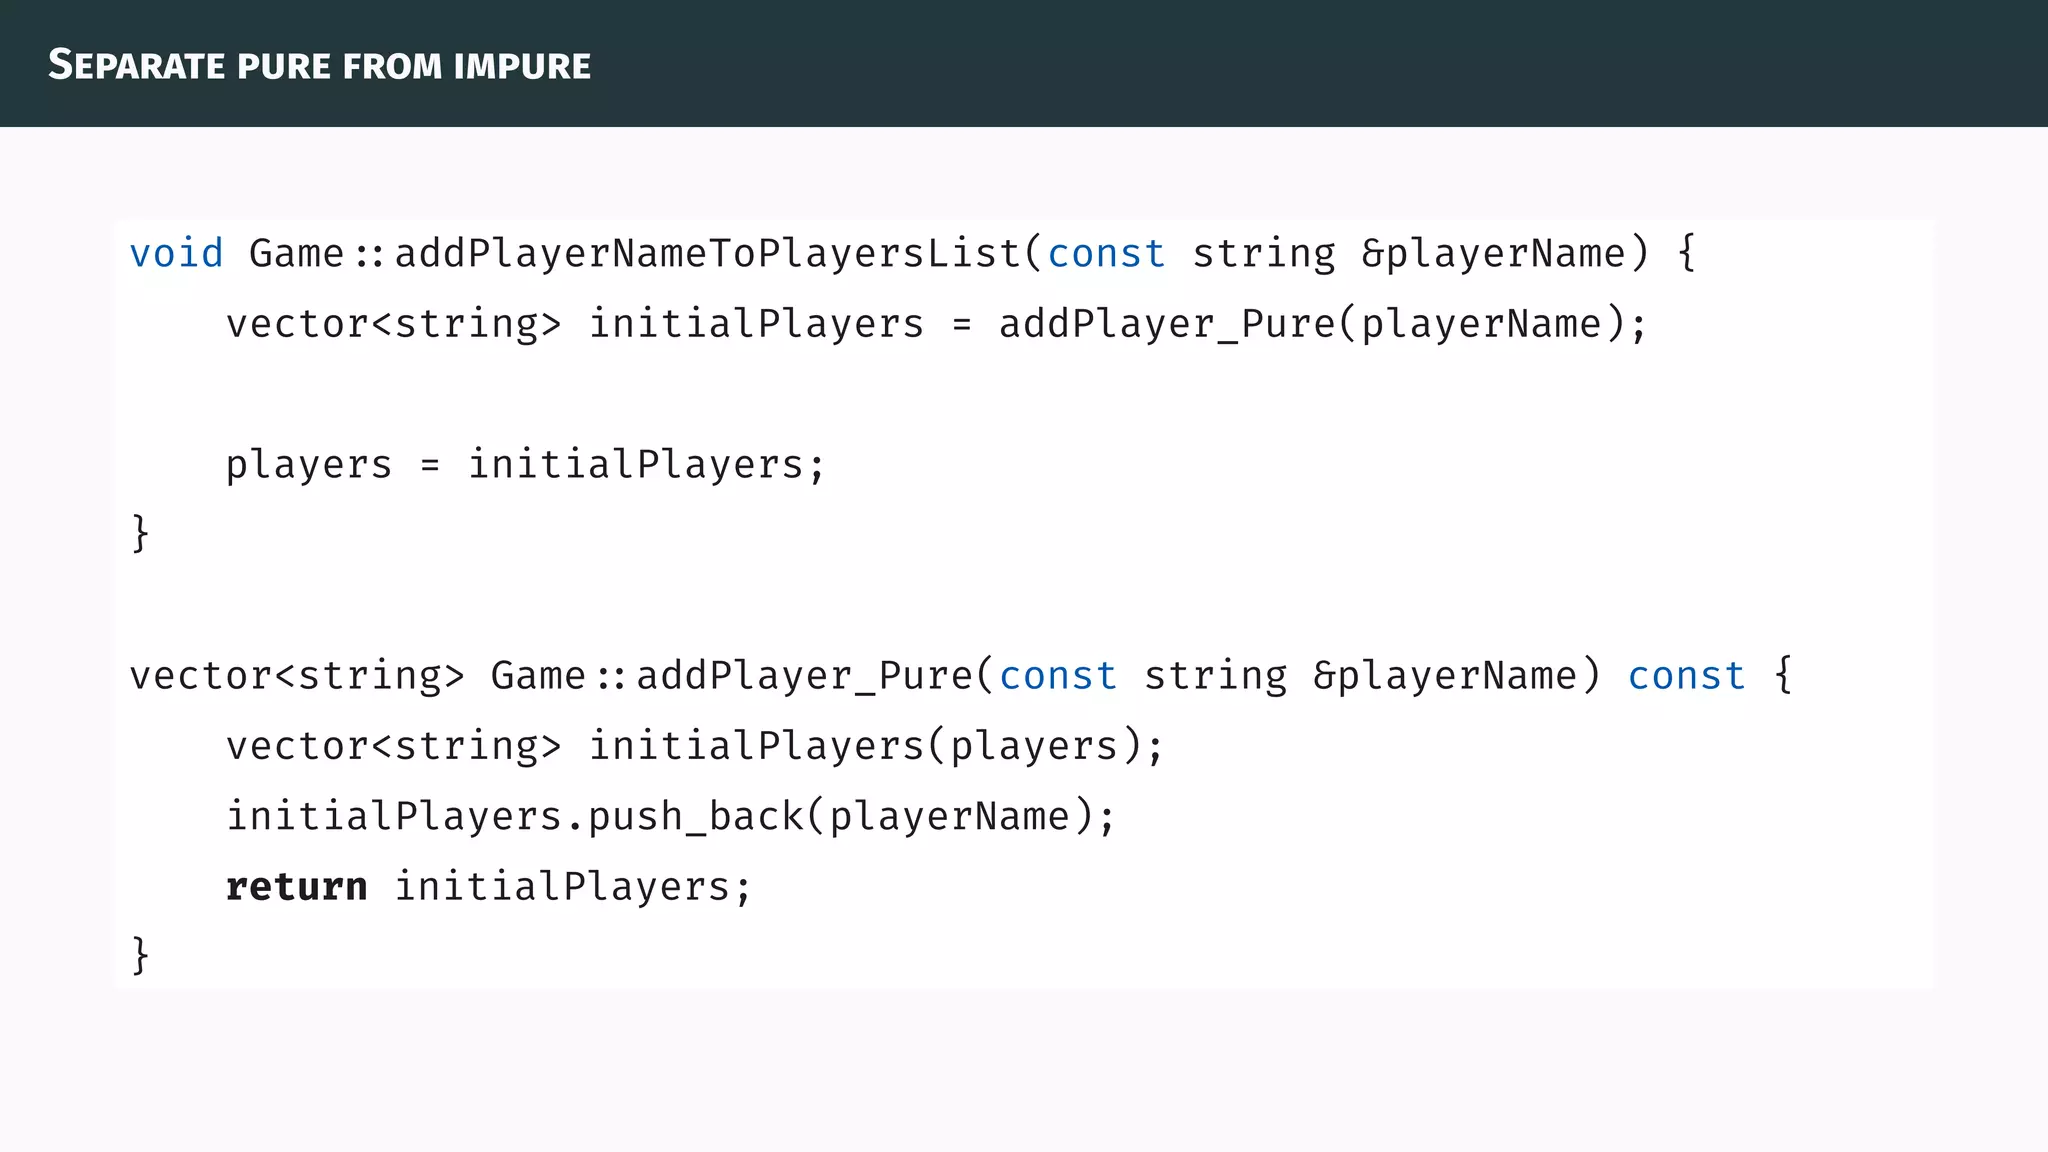Screen dimensions: 2048x1152
Task: Click the trailing 'const' qualifier before opening brace
Action: 1686,676
